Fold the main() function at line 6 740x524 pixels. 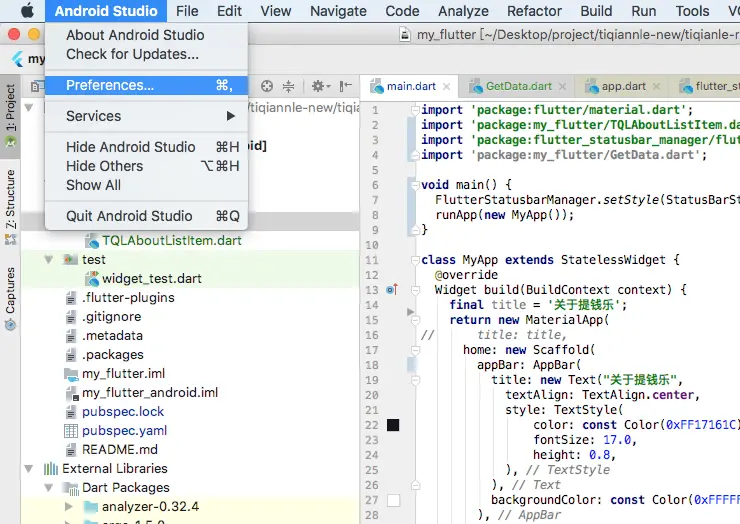415,186
